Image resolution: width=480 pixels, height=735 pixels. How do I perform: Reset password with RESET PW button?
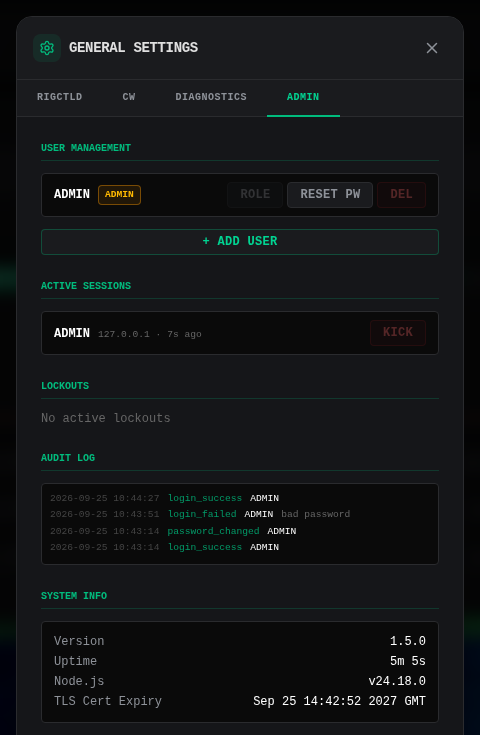pos(330,195)
